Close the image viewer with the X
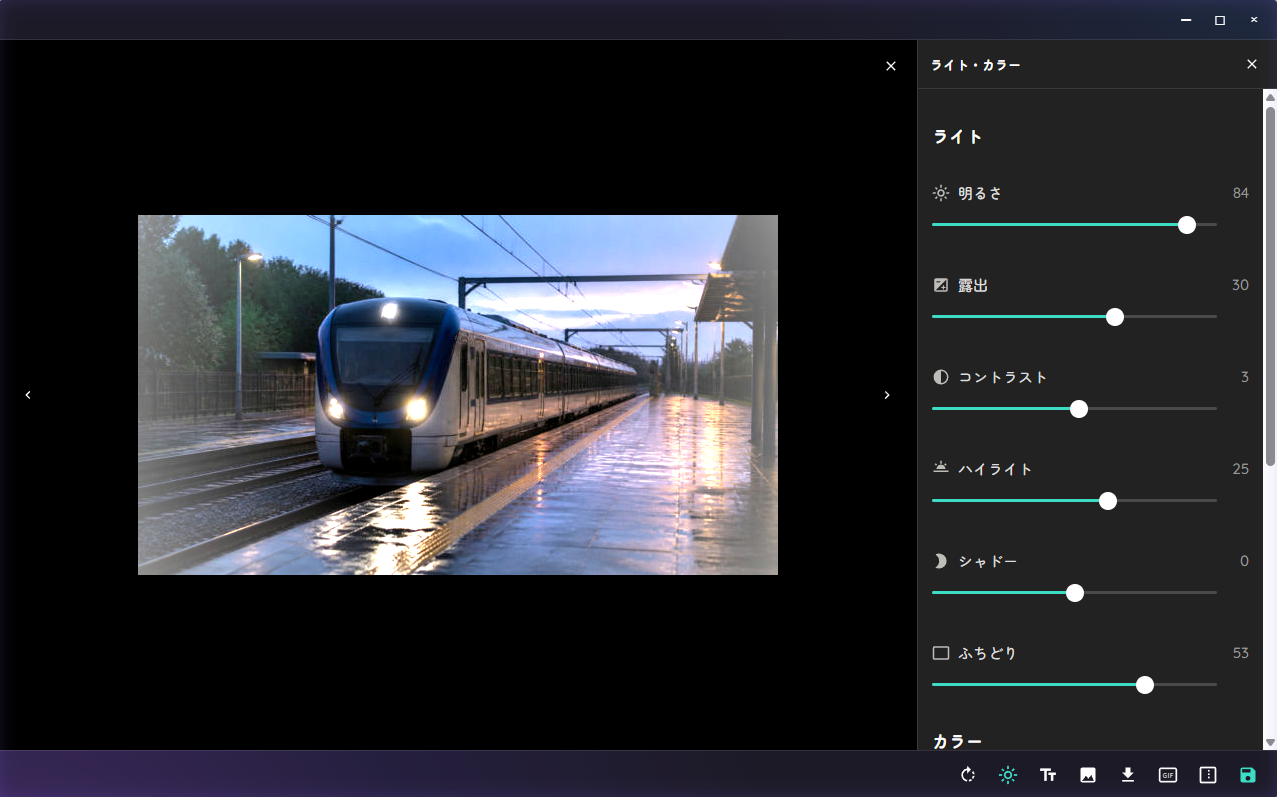Viewport: 1277px width, 797px height. (891, 66)
